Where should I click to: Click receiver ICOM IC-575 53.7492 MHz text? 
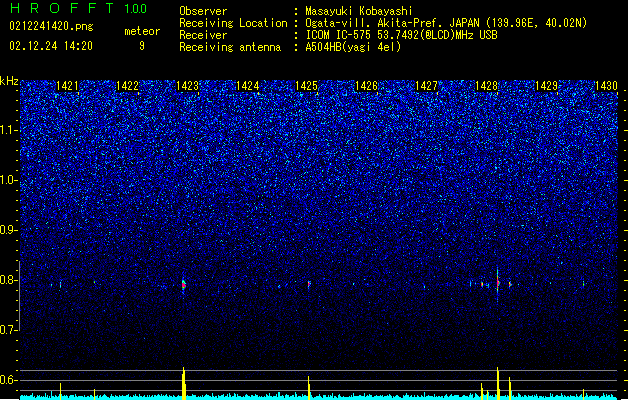pos(401,35)
